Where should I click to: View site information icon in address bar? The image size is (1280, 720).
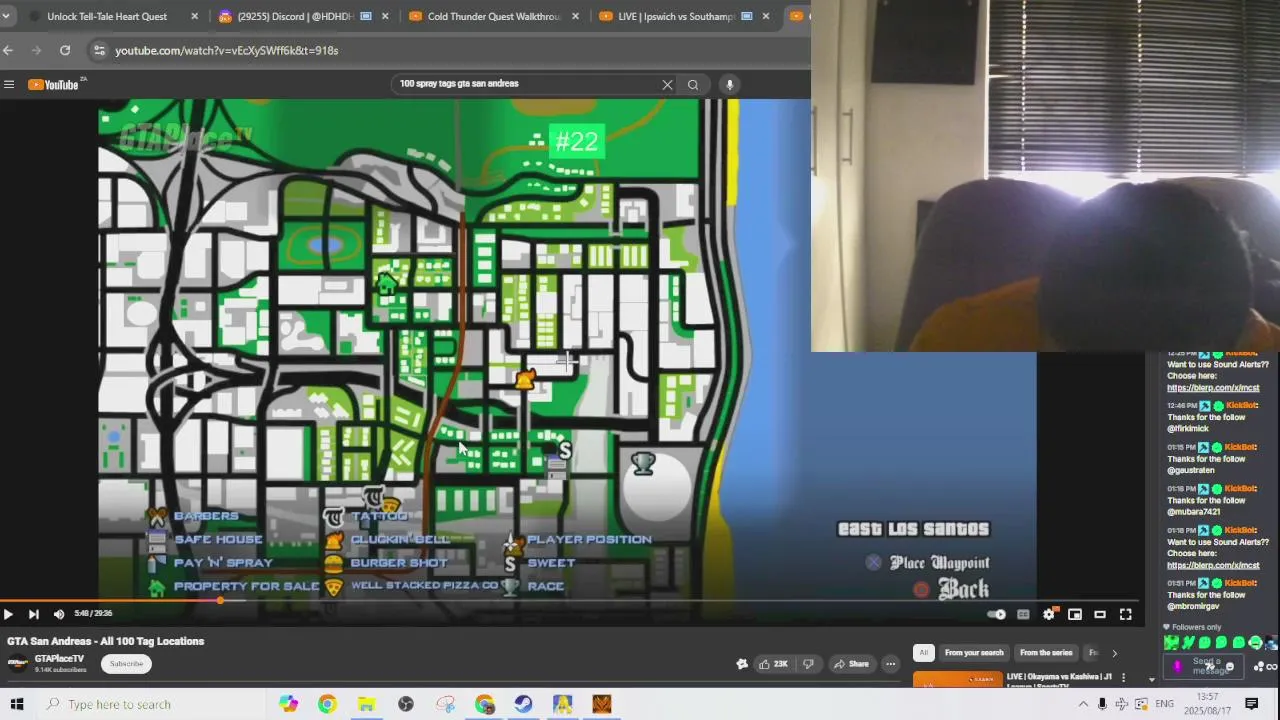coord(98,50)
